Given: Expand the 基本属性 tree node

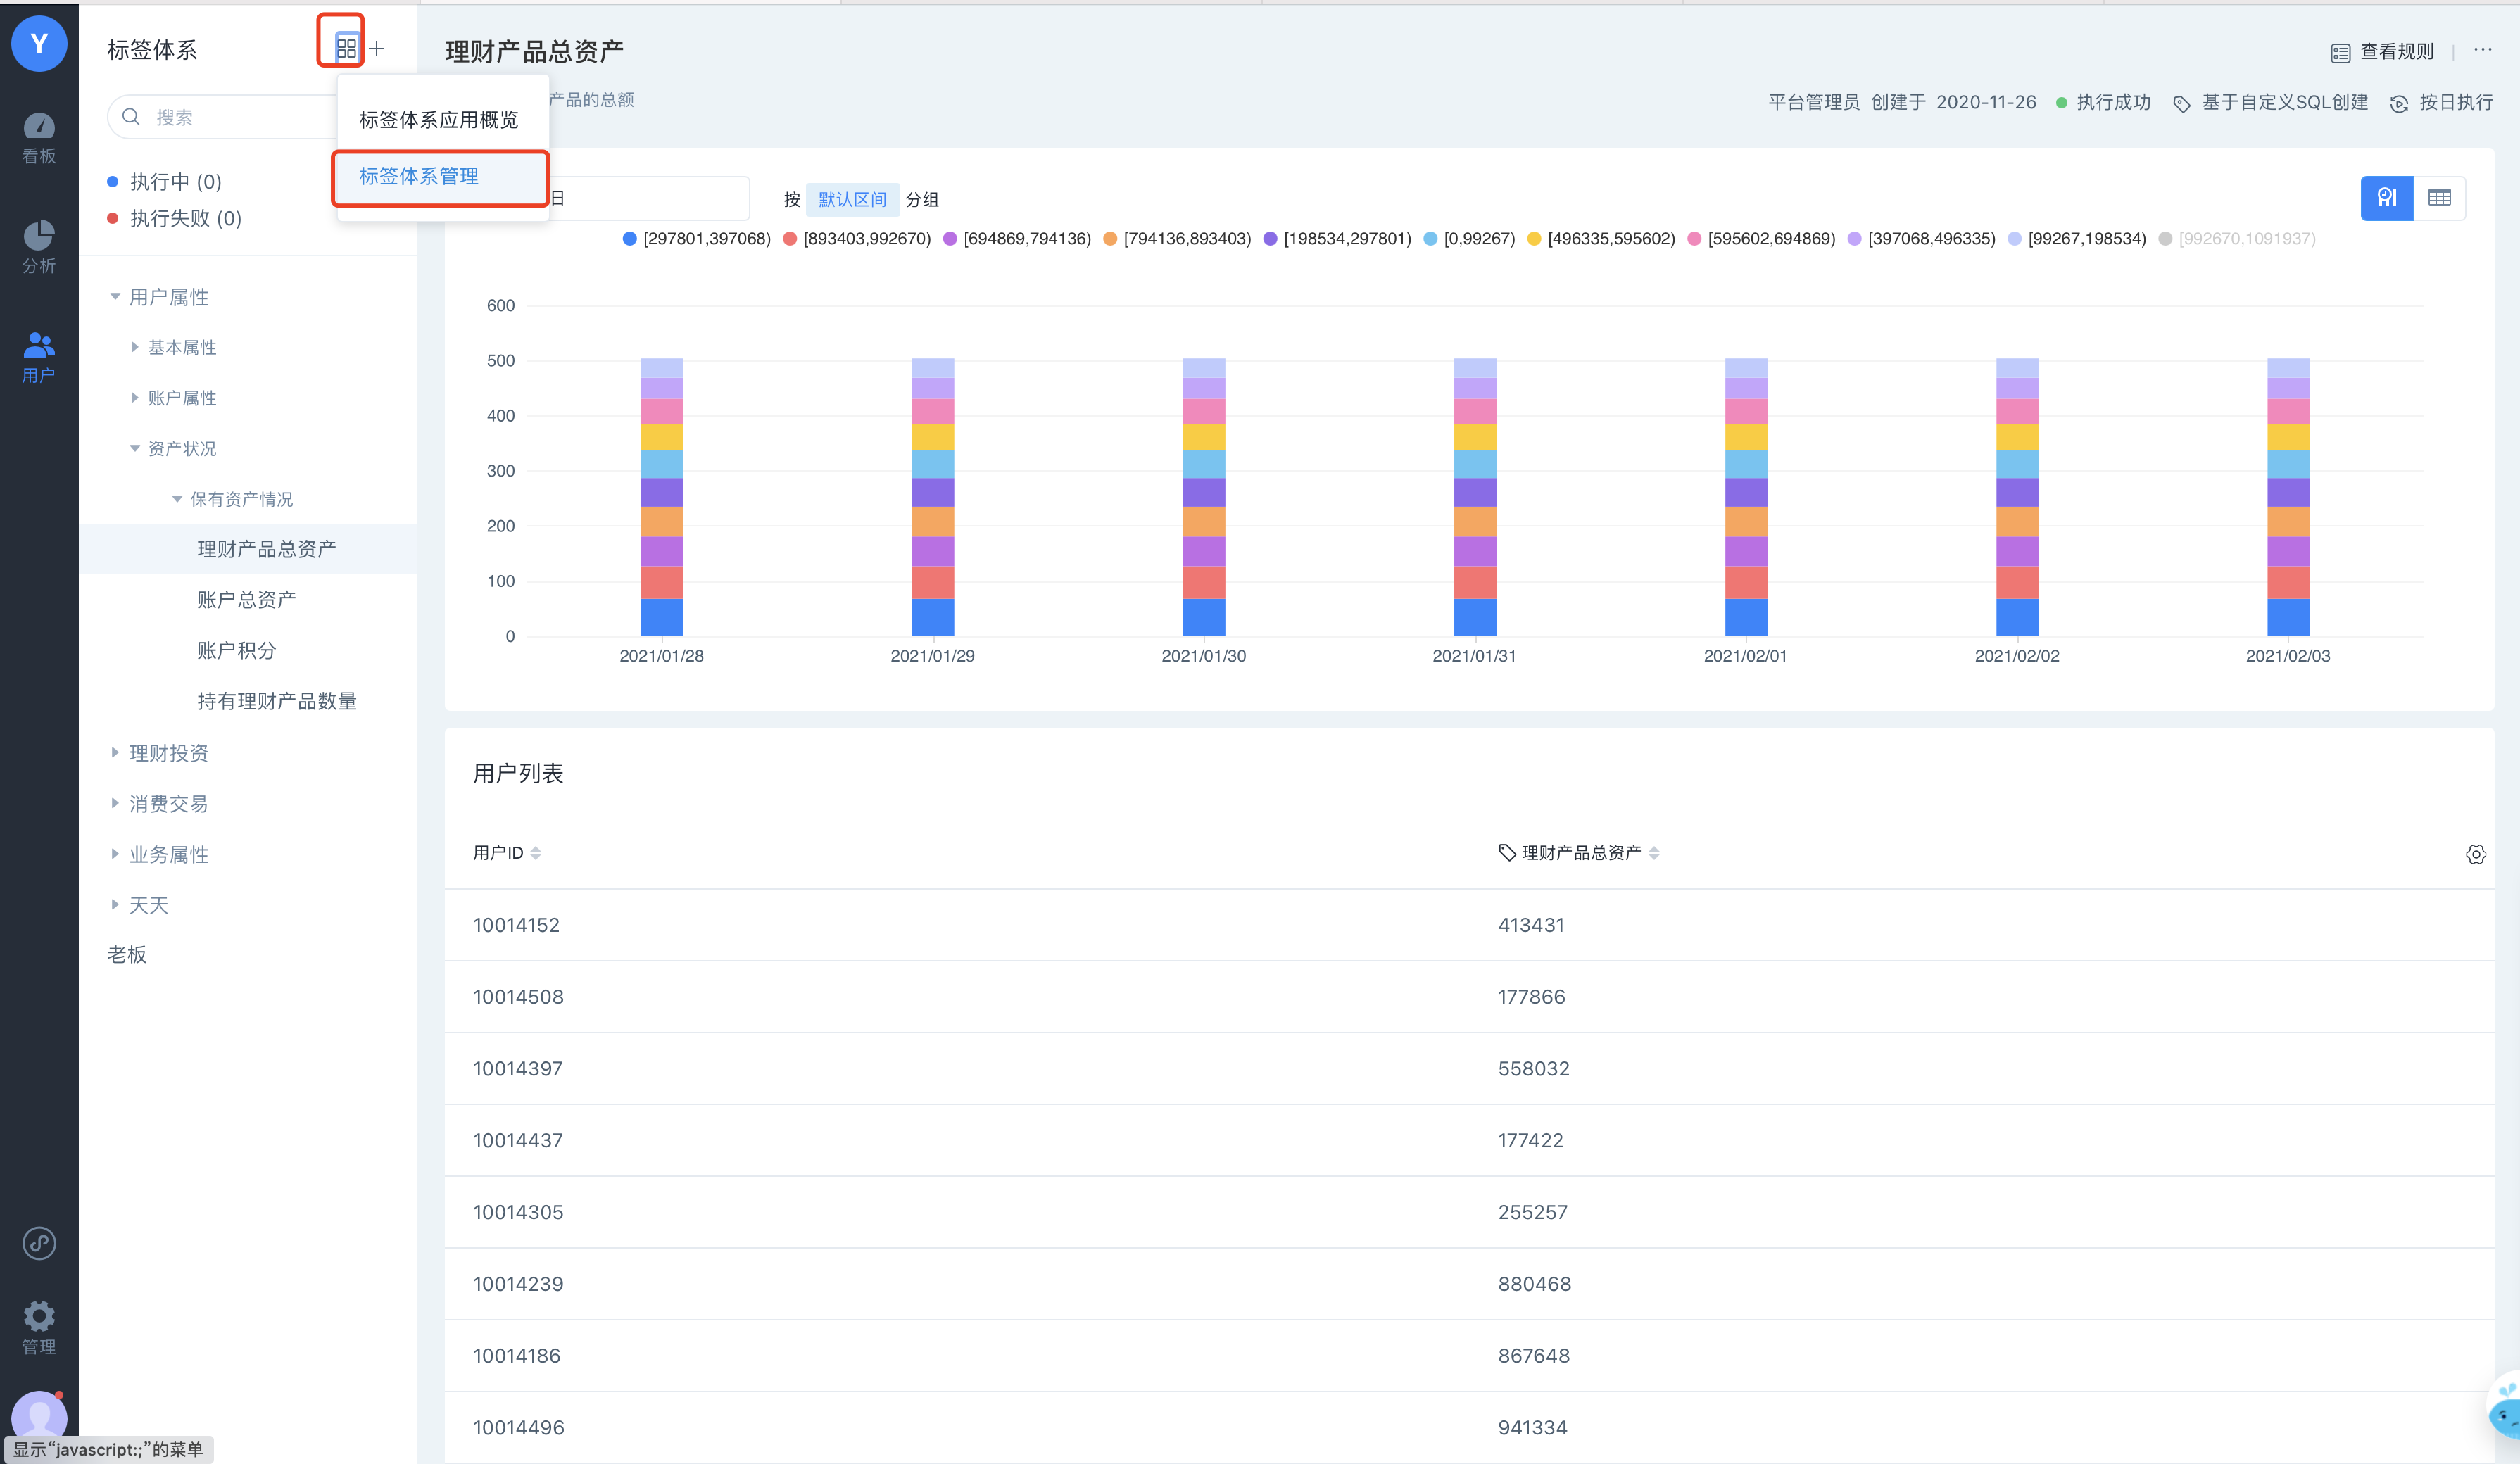Looking at the screenshot, I should [134, 347].
